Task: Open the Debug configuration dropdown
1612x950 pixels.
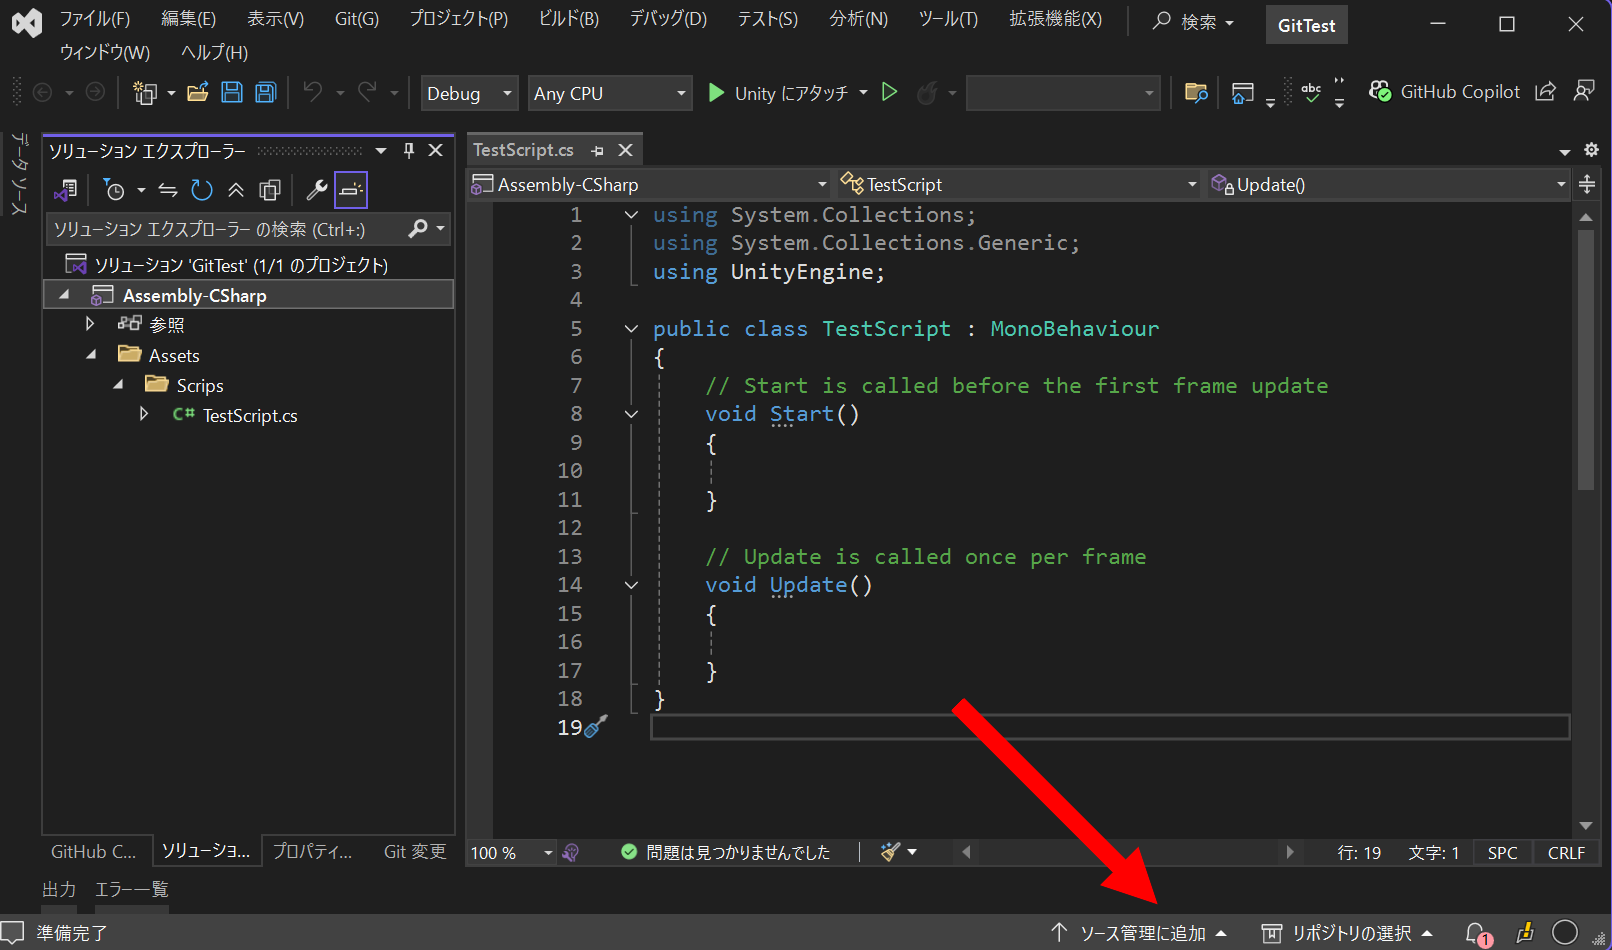Action: tap(469, 93)
